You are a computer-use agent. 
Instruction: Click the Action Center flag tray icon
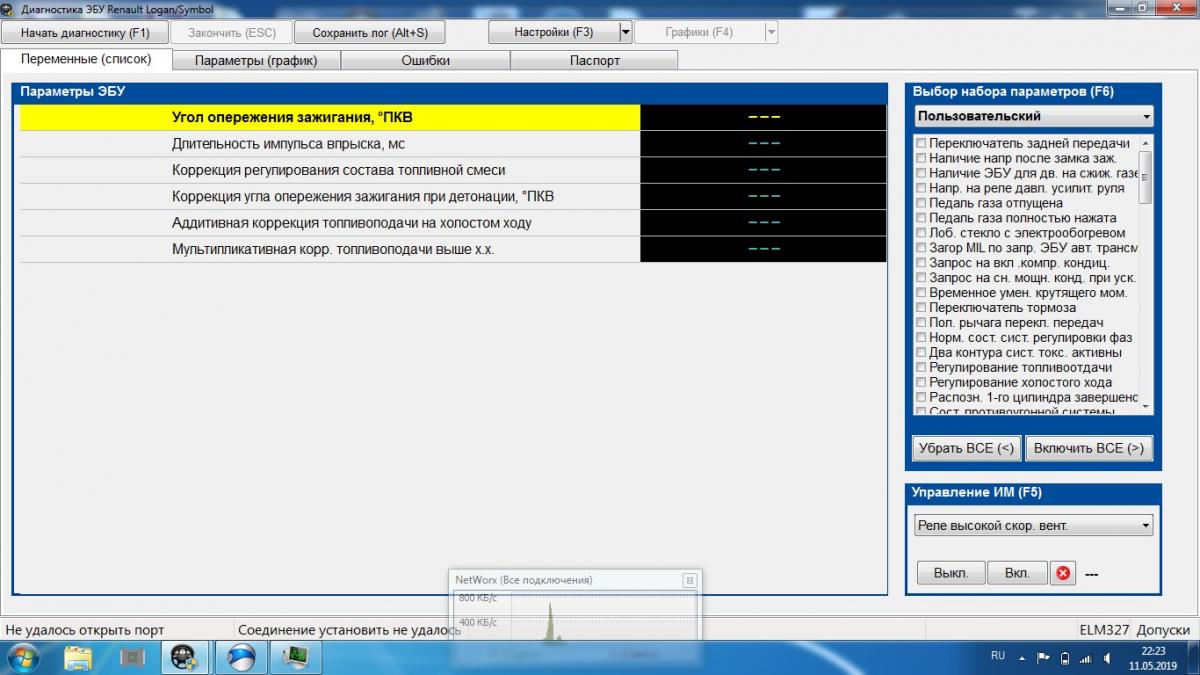(1043, 657)
